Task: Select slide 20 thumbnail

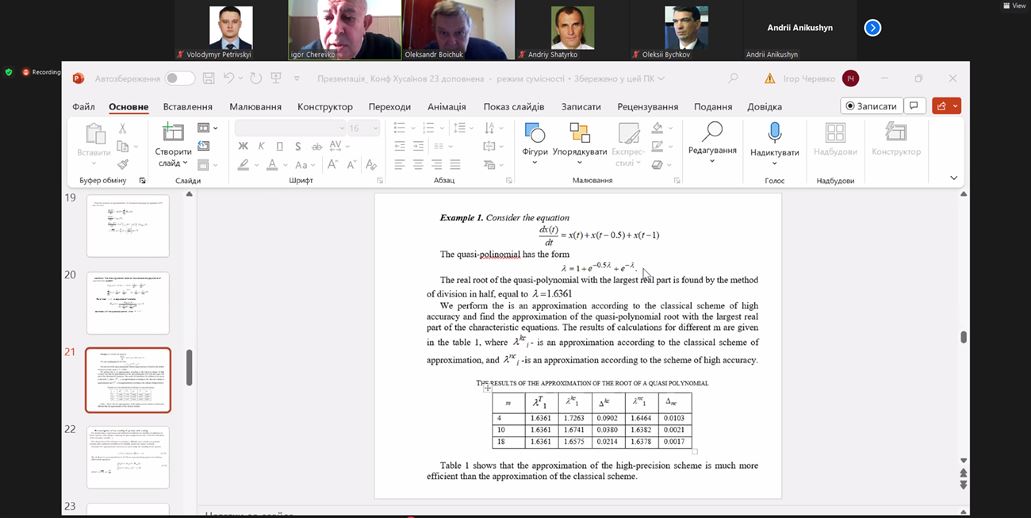Action: tap(128, 303)
